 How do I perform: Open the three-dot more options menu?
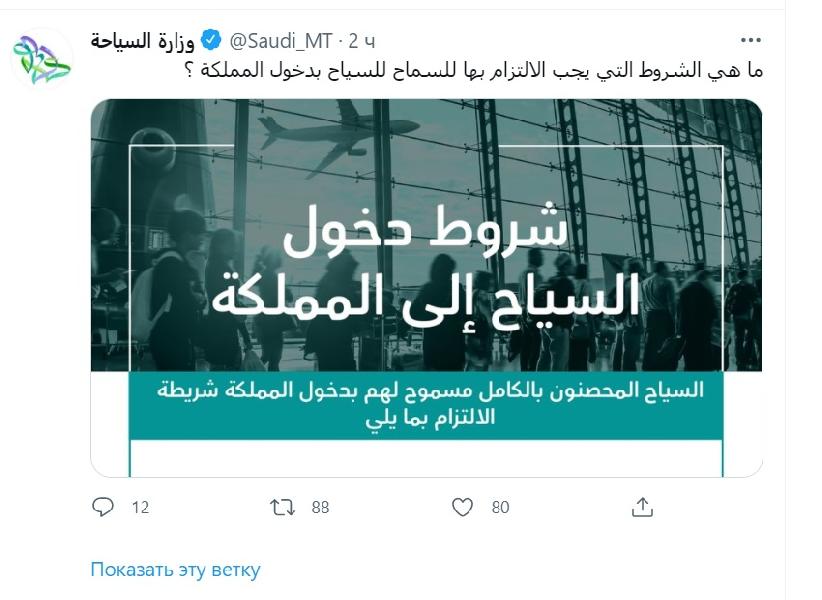click(750, 41)
